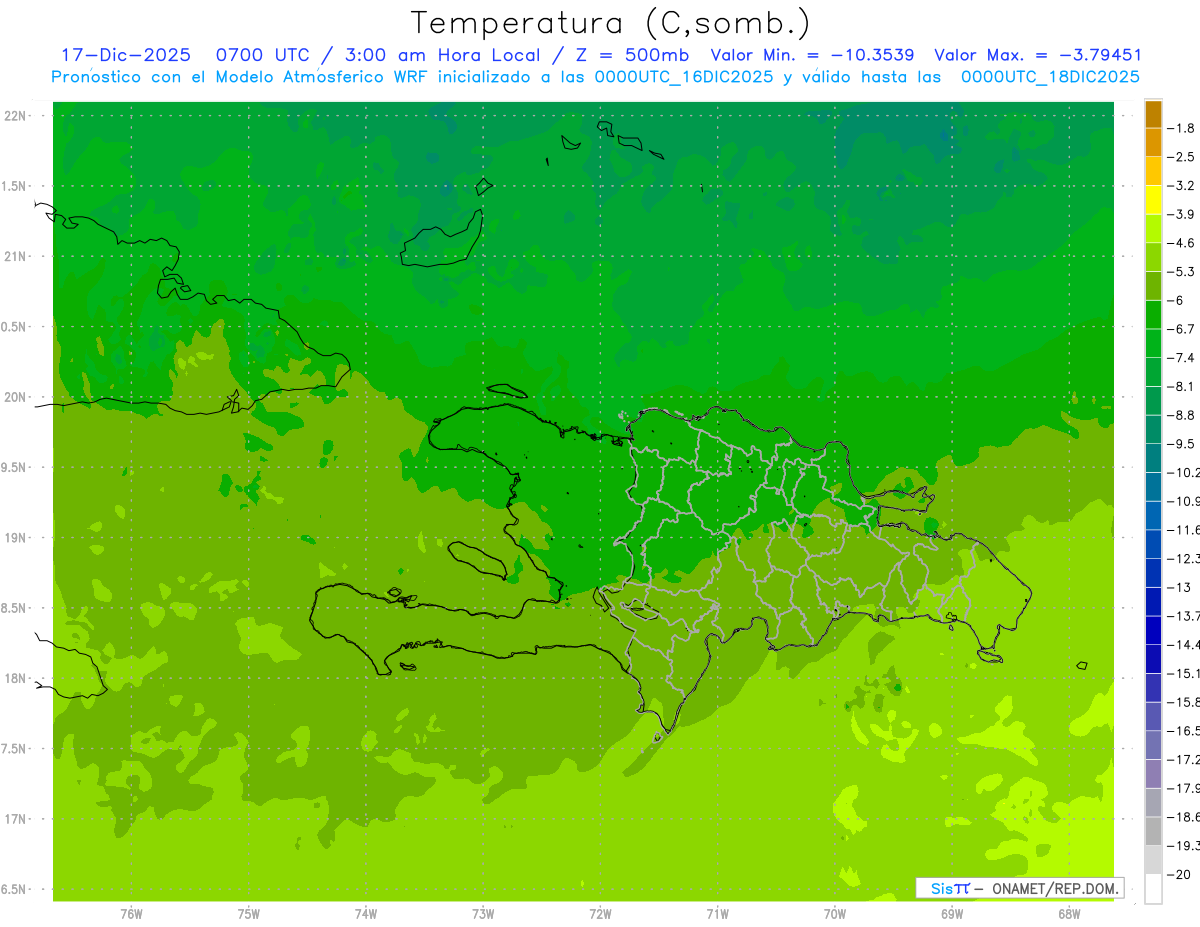
Task: Click the '17N' latitude label
Action: point(15,819)
